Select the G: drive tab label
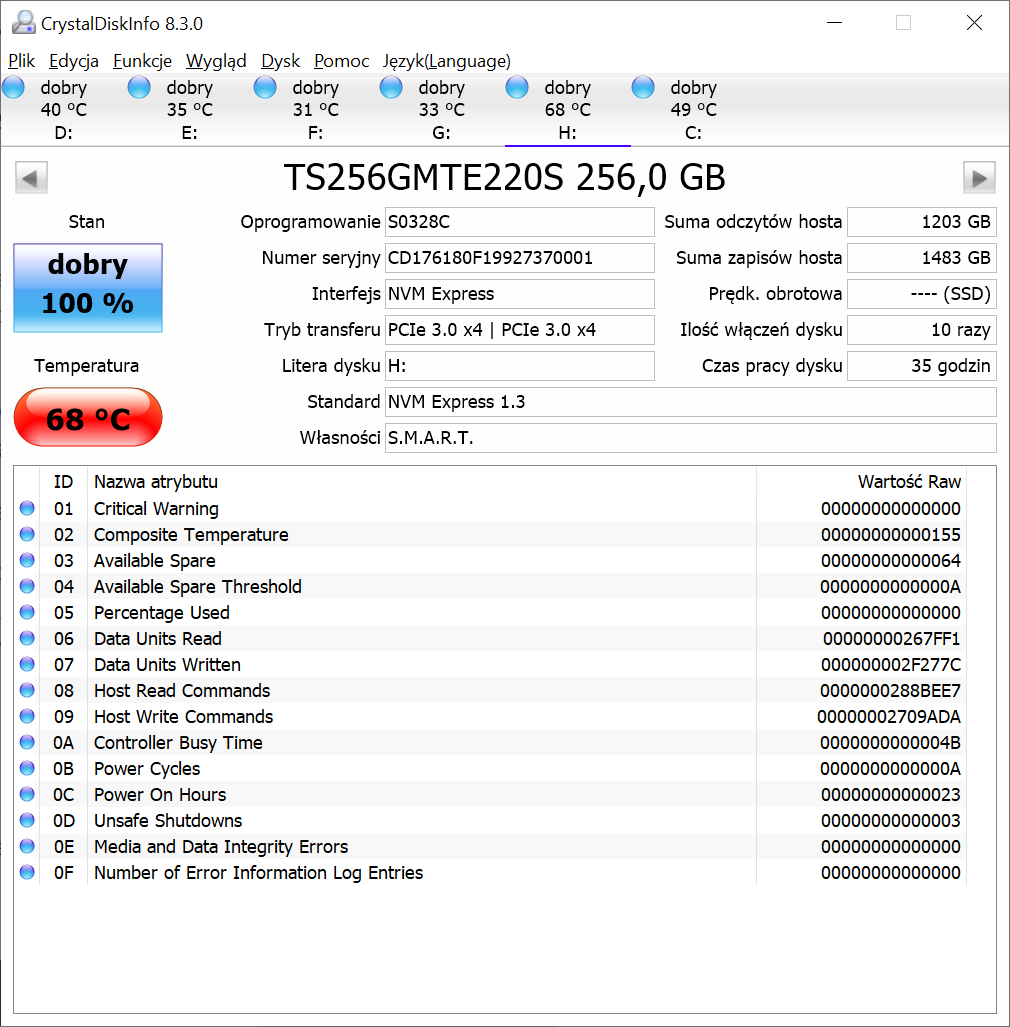Screen dimensions: 1010x1027 pyautogui.click(x=441, y=133)
